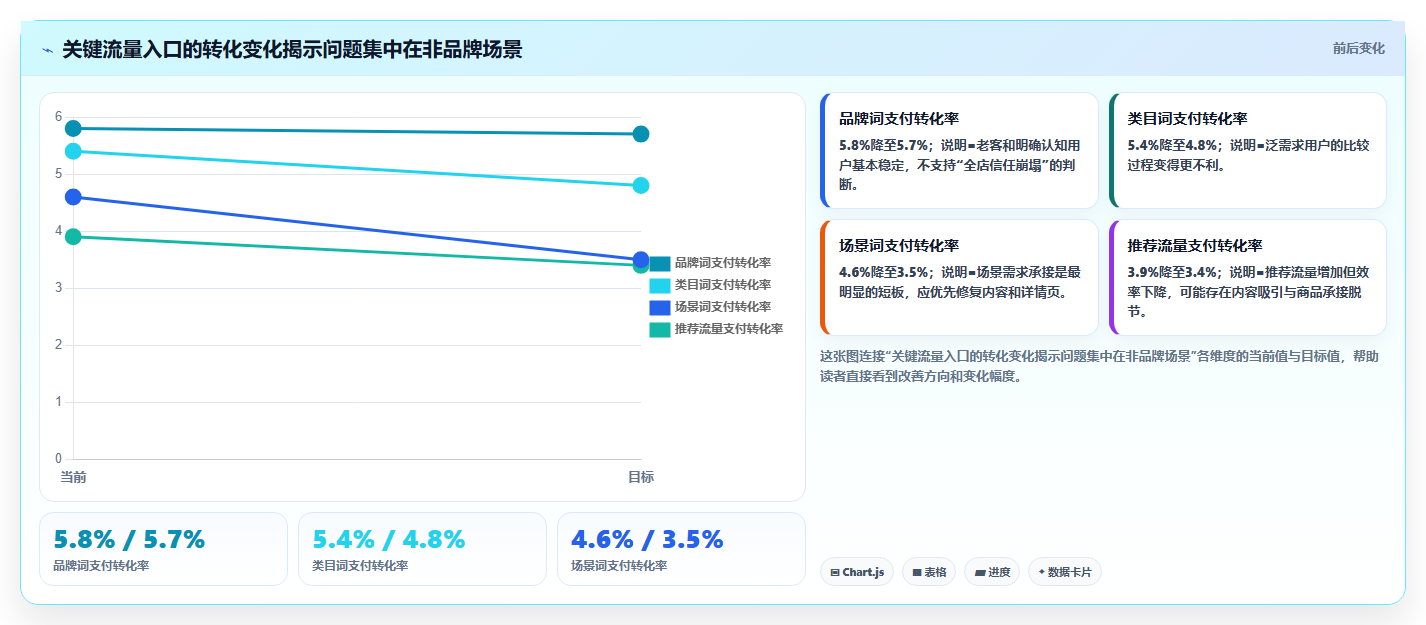Click legend text 品牌词支付转化率
1426x625 pixels.
point(723,263)
